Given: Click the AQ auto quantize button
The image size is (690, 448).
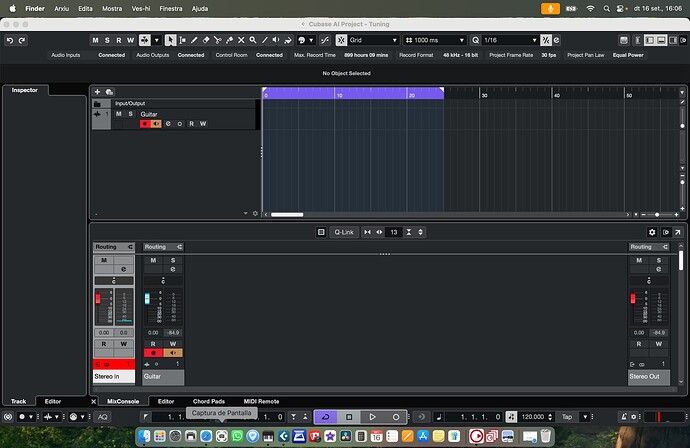Looking at the screenshot, I should pyautogui.click(x=103, y=417).
